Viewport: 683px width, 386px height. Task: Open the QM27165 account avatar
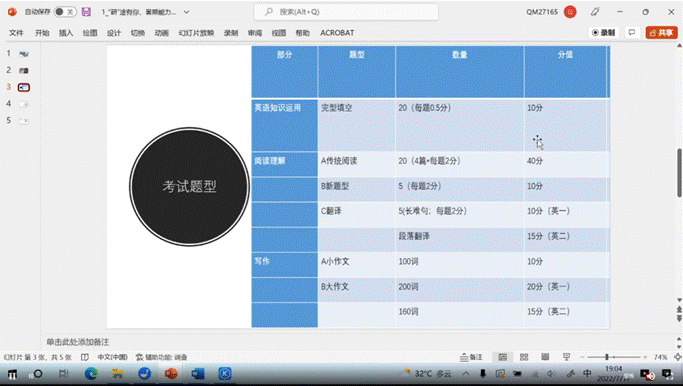click(x=570, y=12)
